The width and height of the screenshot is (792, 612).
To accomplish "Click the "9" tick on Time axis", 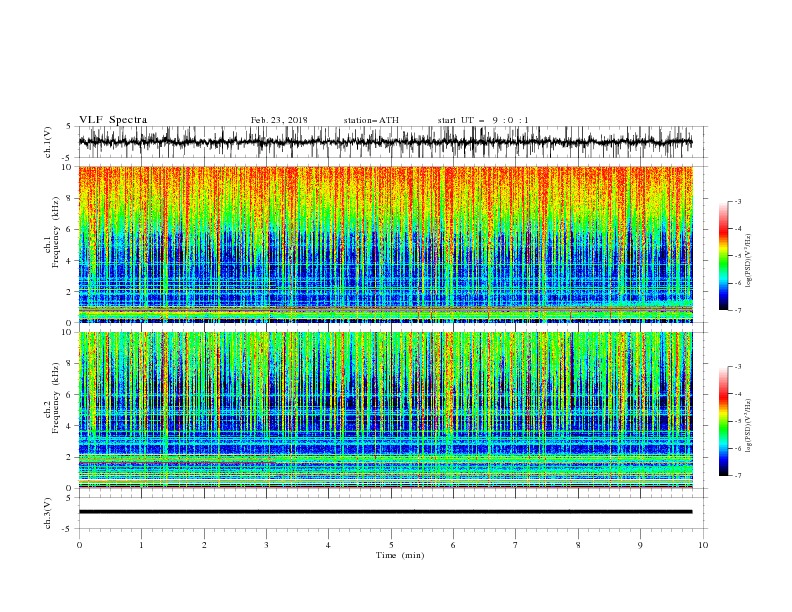I will pyautogui.click(x=640, y=545).
